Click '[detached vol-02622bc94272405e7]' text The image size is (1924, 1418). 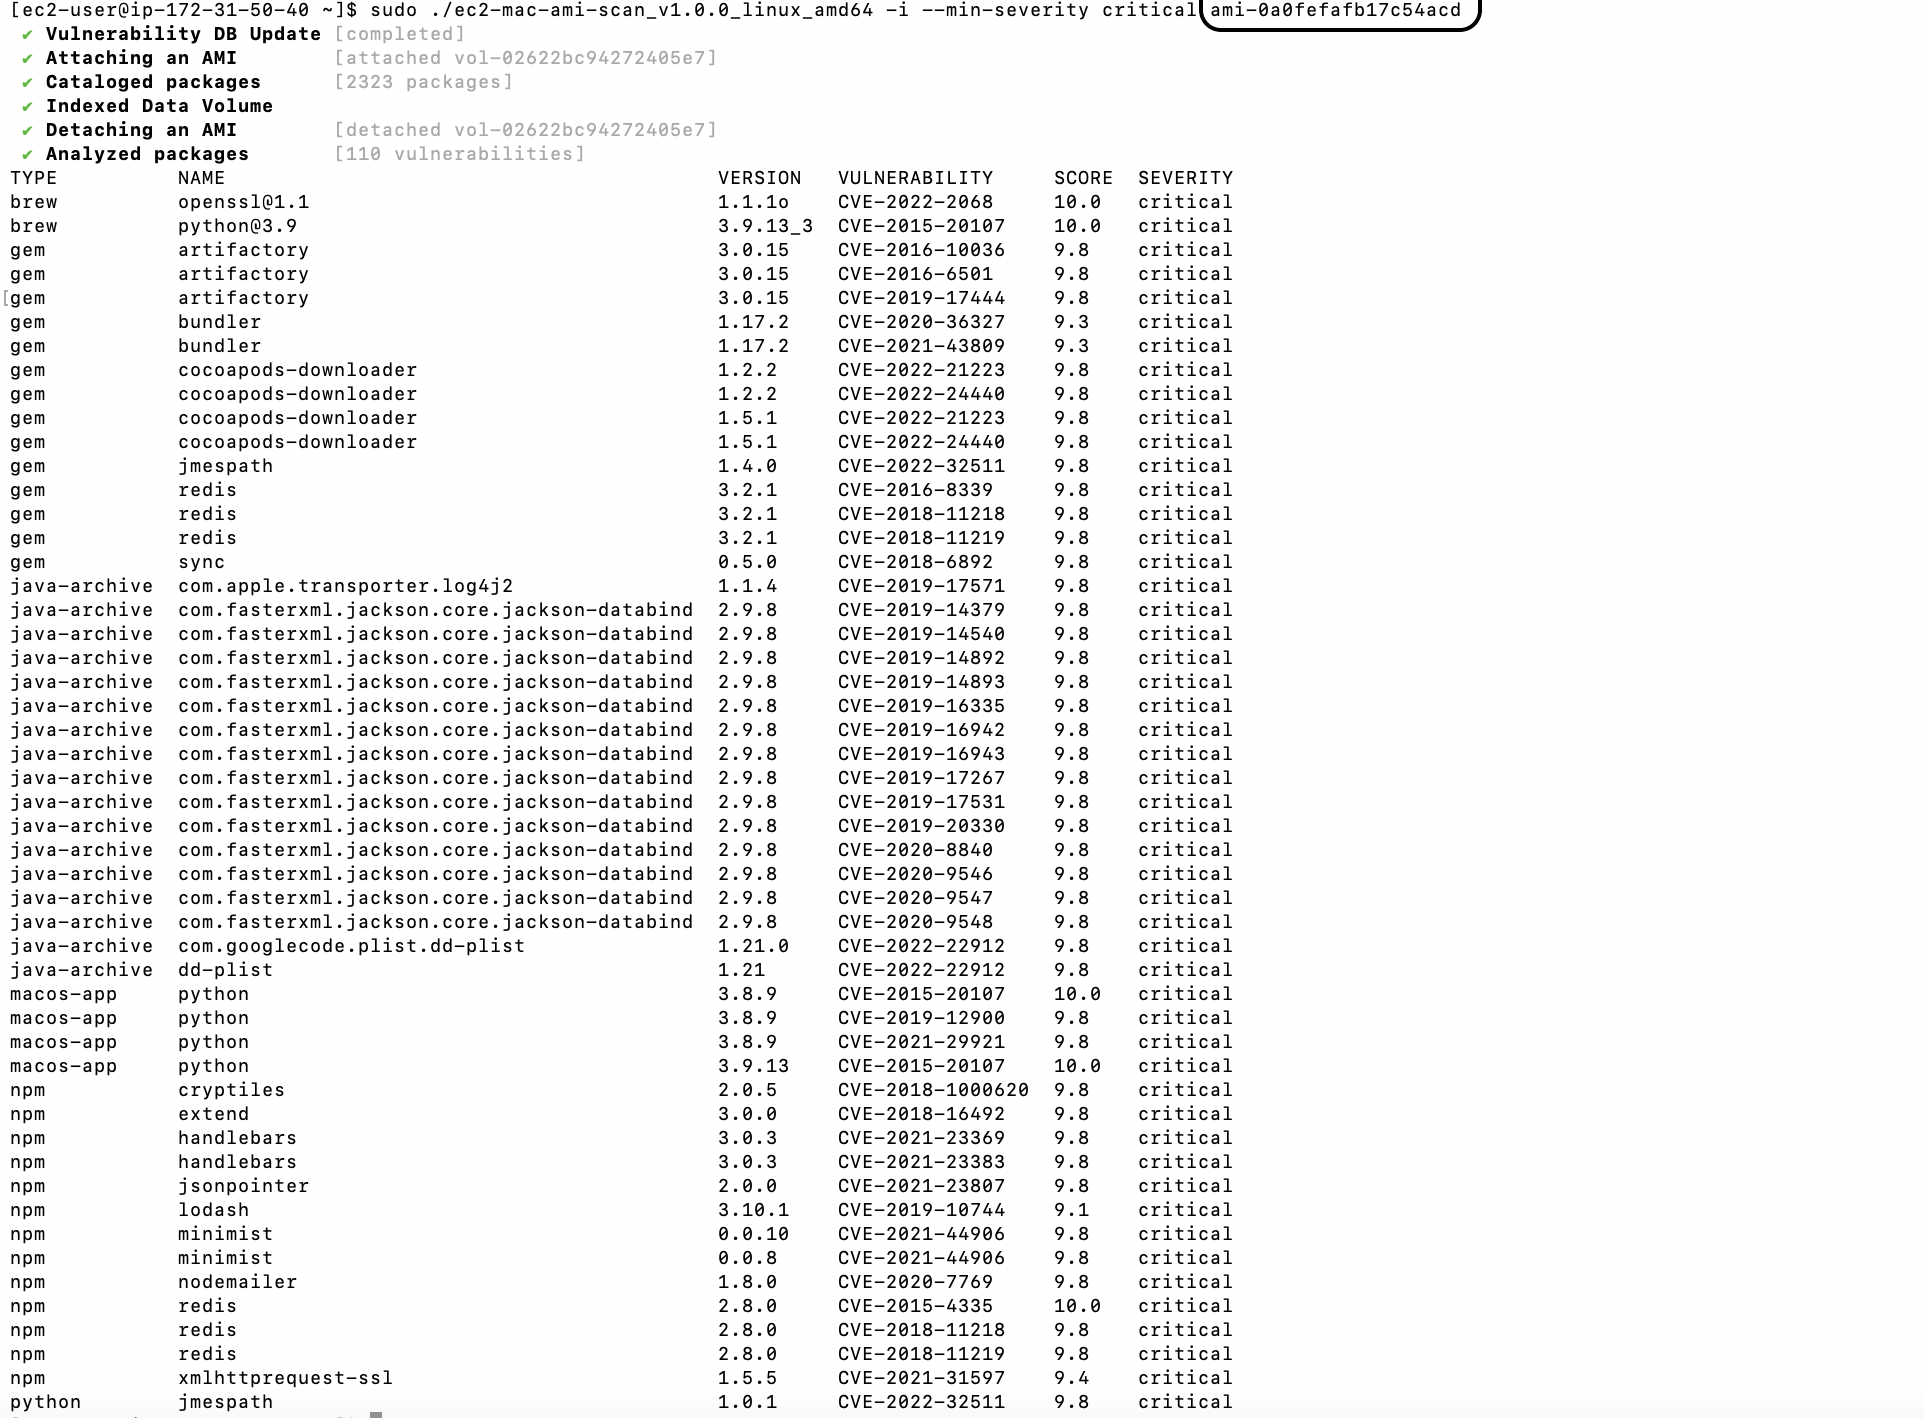[x=526, y=130]
